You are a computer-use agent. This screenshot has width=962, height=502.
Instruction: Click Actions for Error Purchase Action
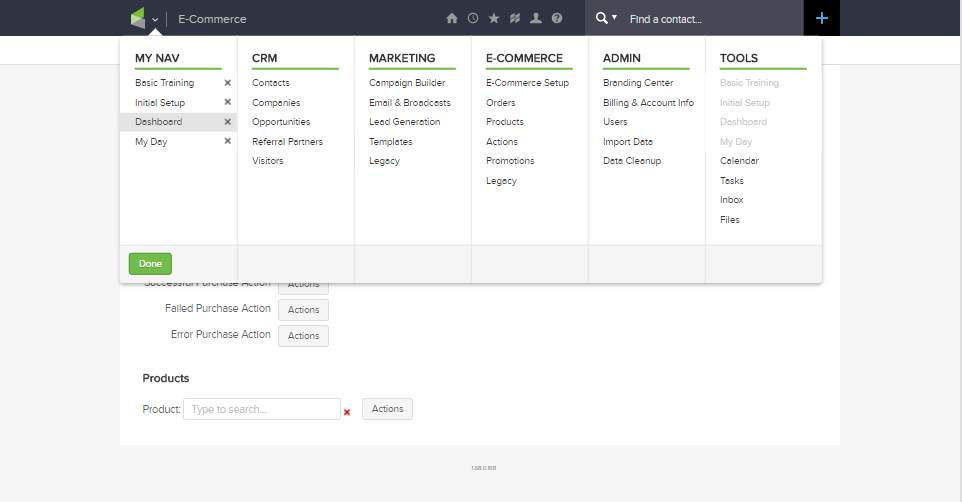tap(304, 336)
